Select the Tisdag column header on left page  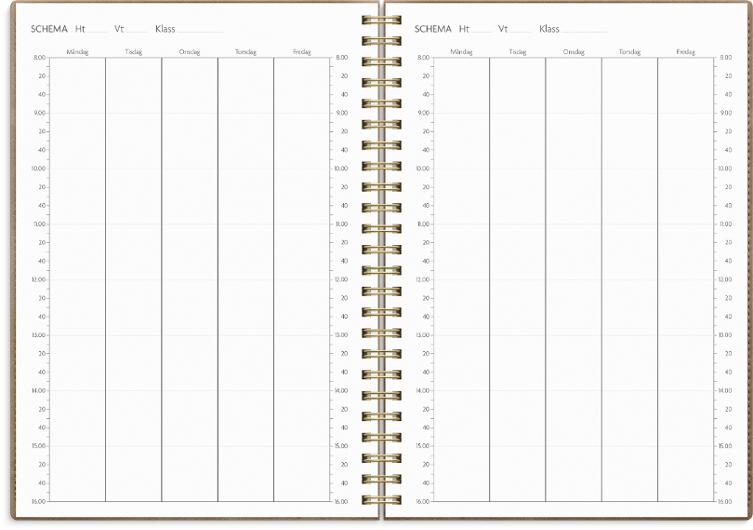(x=133, y=51)
